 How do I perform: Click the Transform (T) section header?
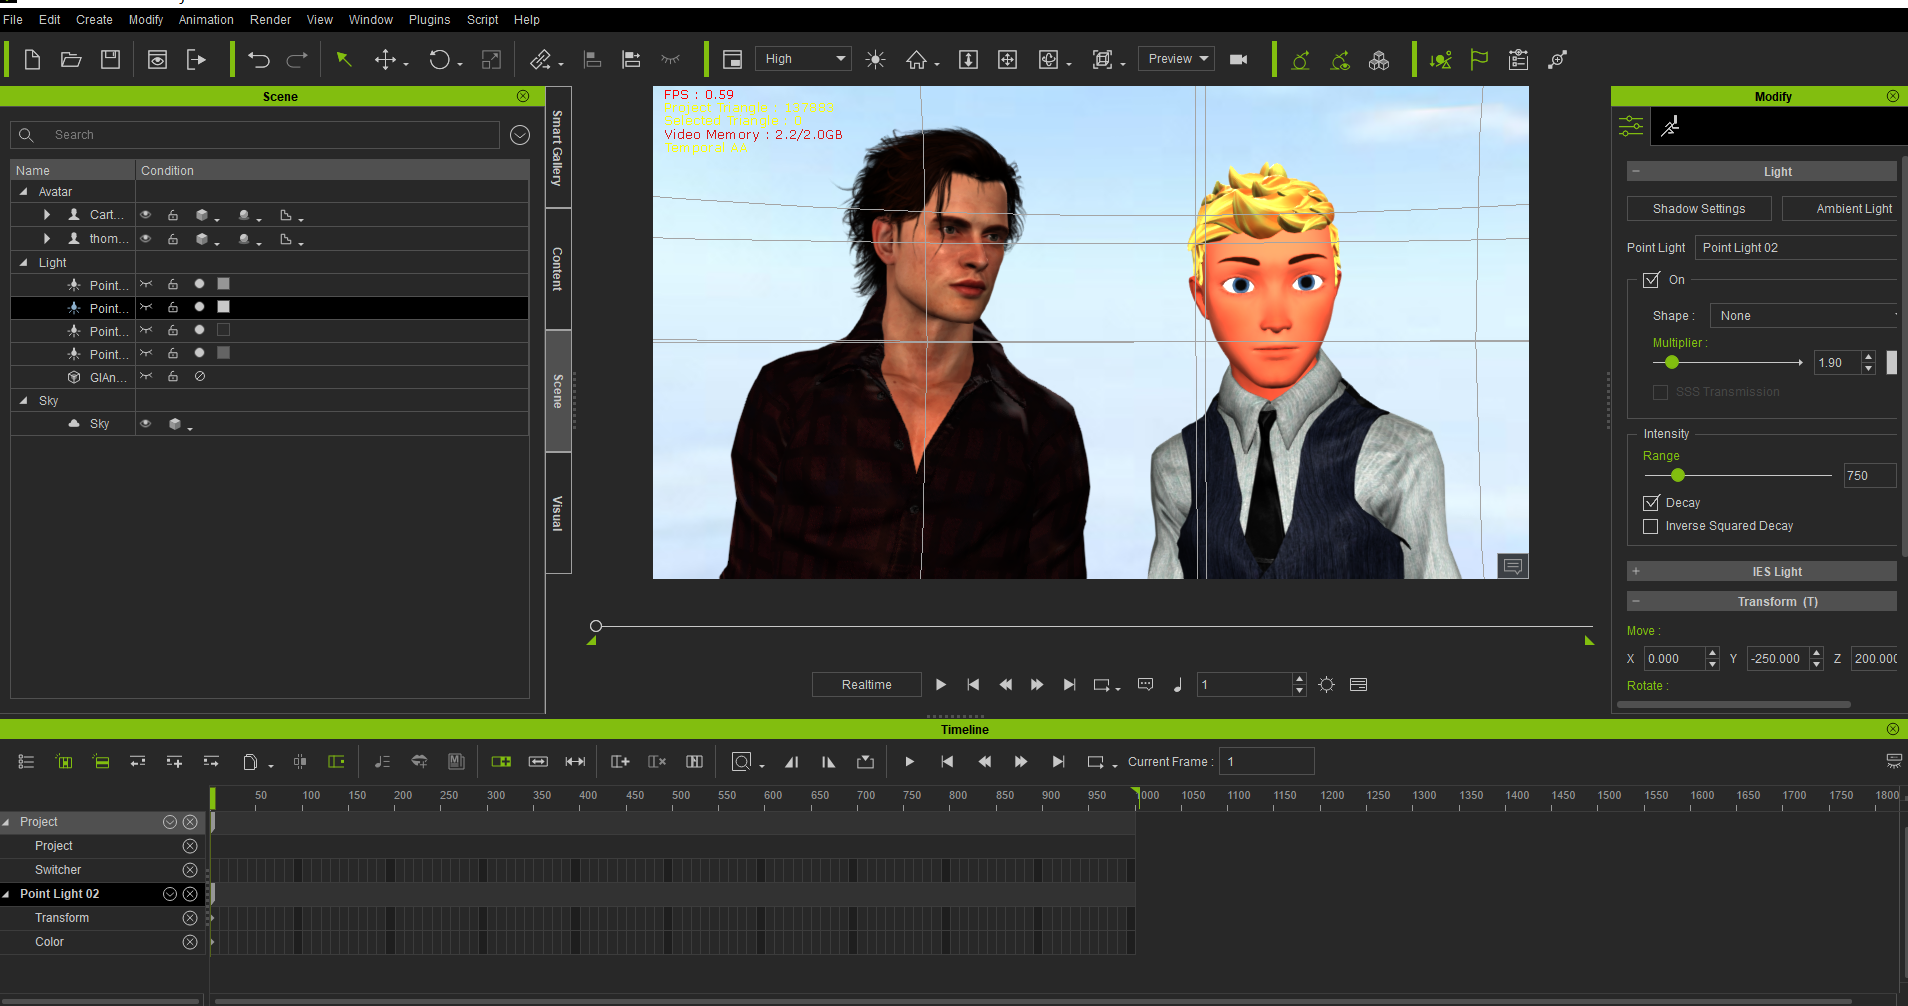tap(1762, 602)
